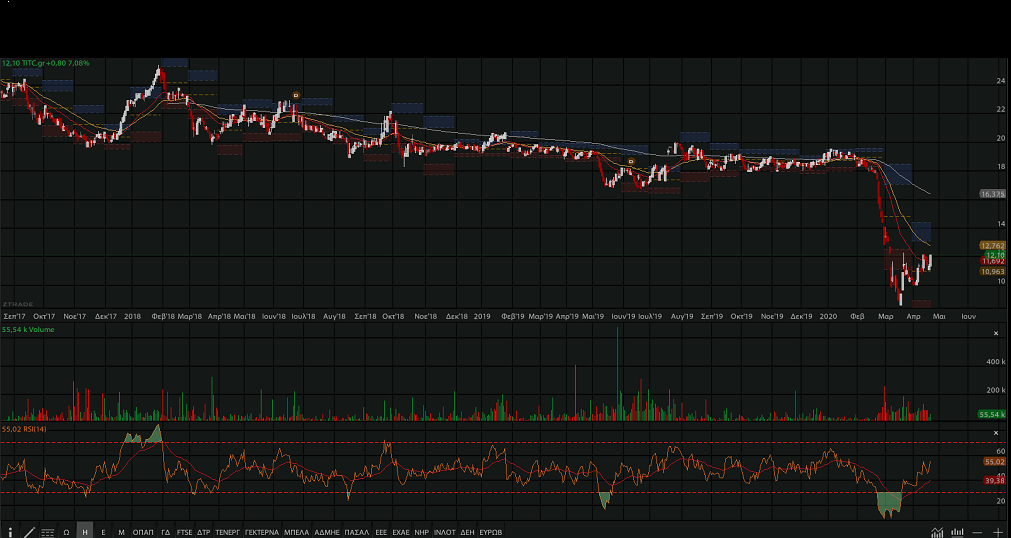Click the info "i" icon in bottom toolbar
This screenshot has width=1011, height=538.
pyautogui.click(x=10, y=532)
